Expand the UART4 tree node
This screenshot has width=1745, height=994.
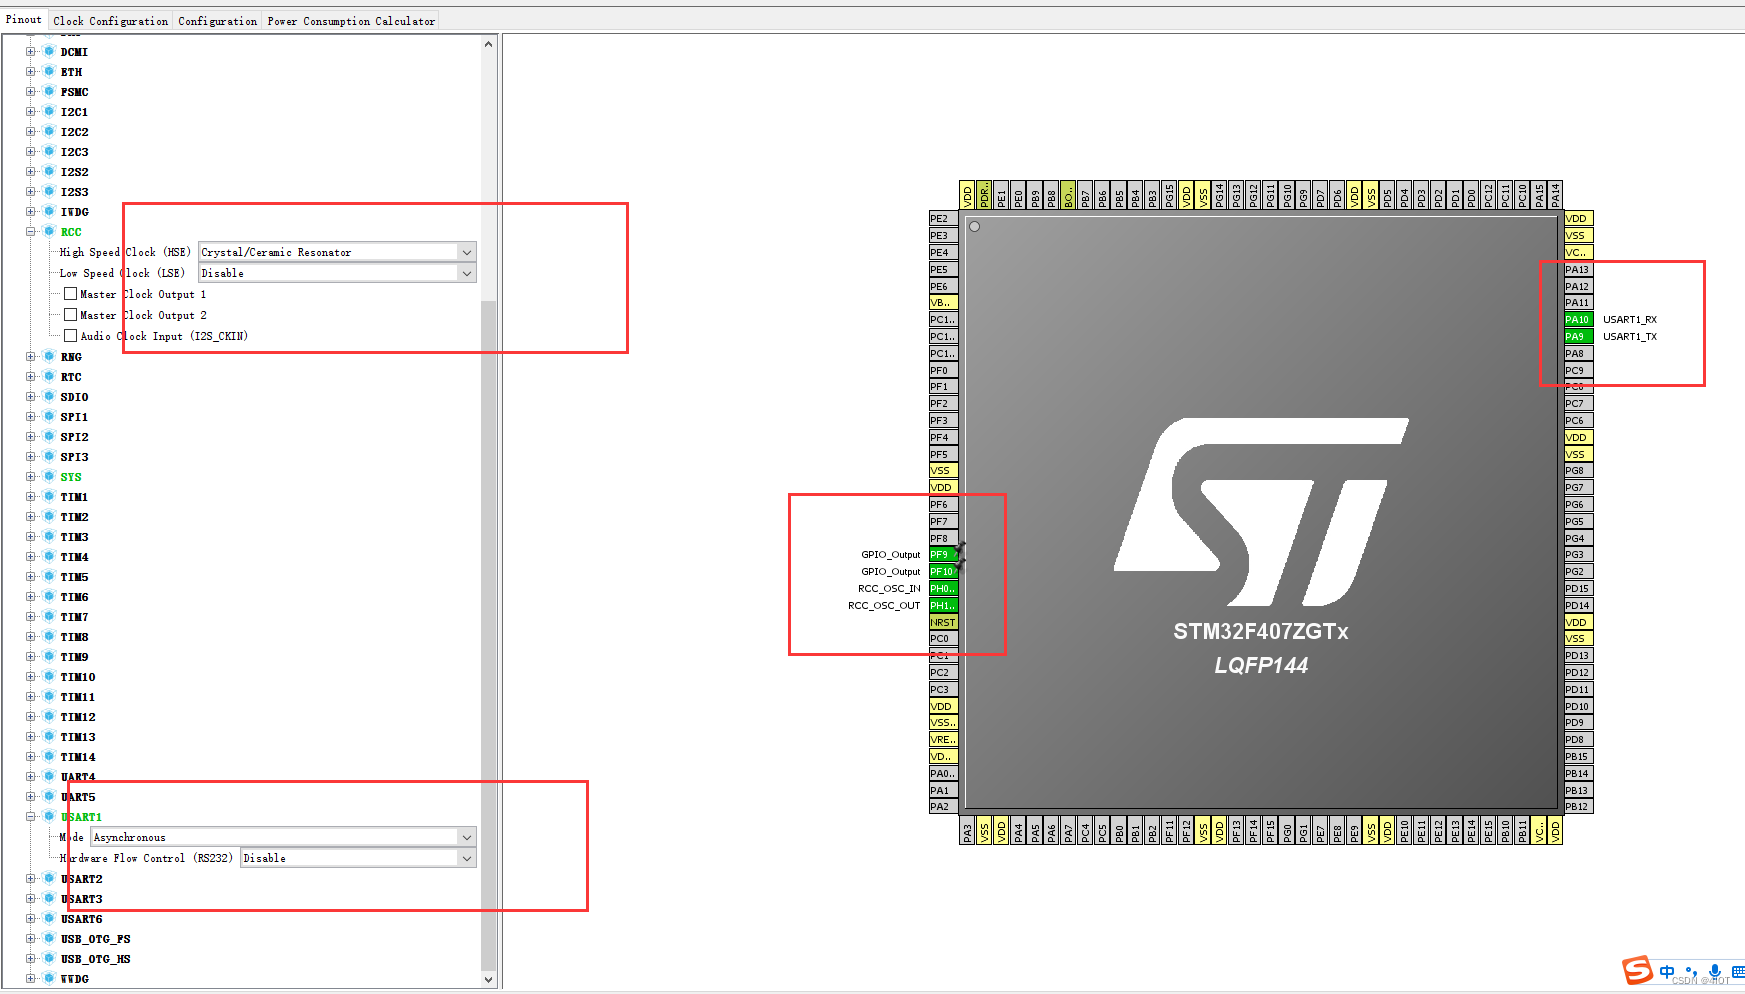[31, 776]
